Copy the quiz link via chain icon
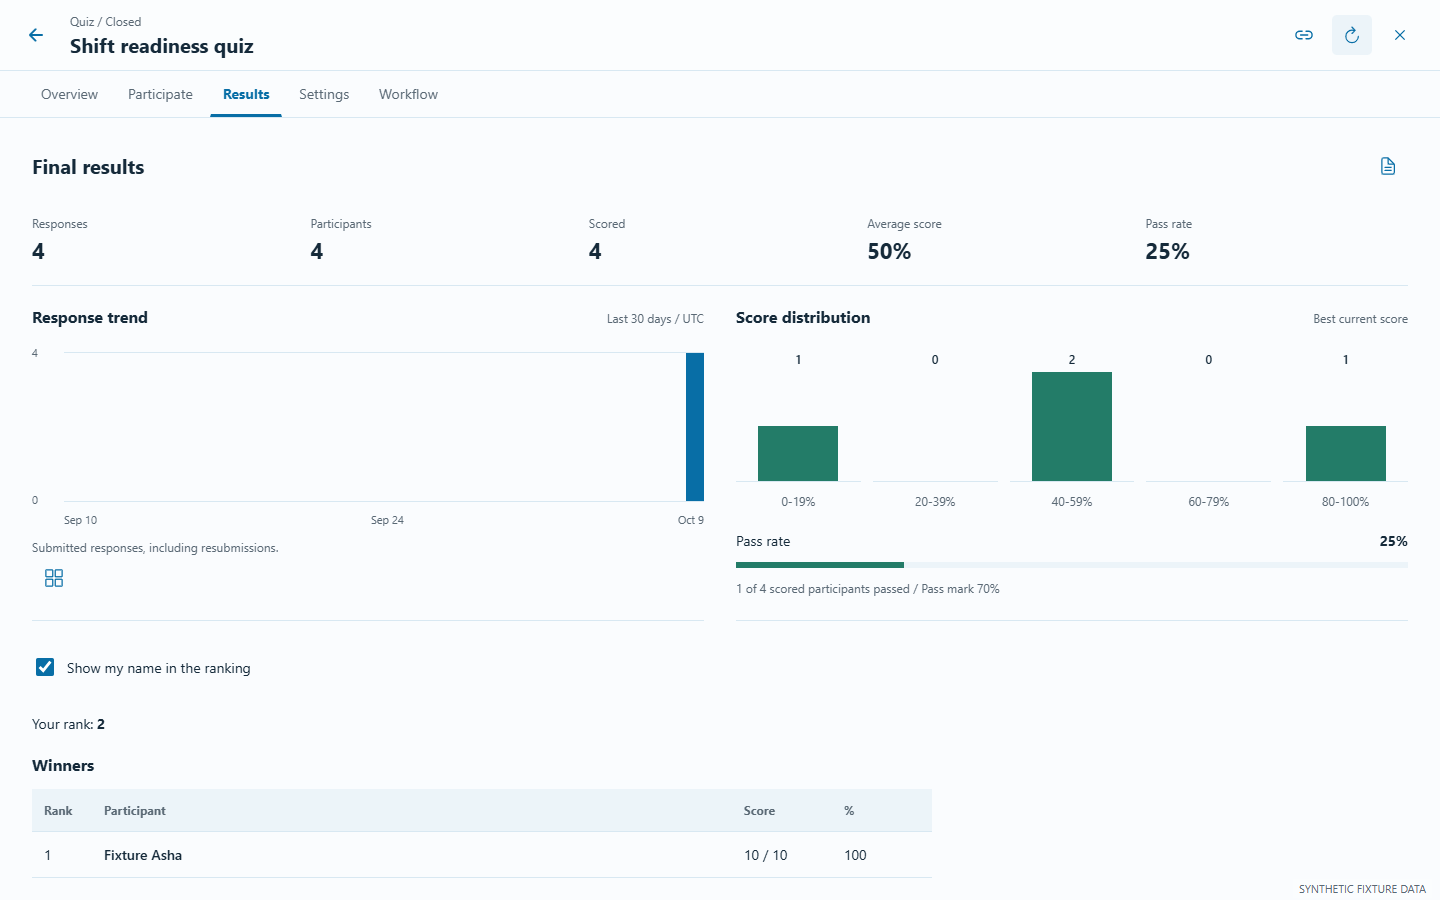The image size is (1440, 900). [1304, 35]
